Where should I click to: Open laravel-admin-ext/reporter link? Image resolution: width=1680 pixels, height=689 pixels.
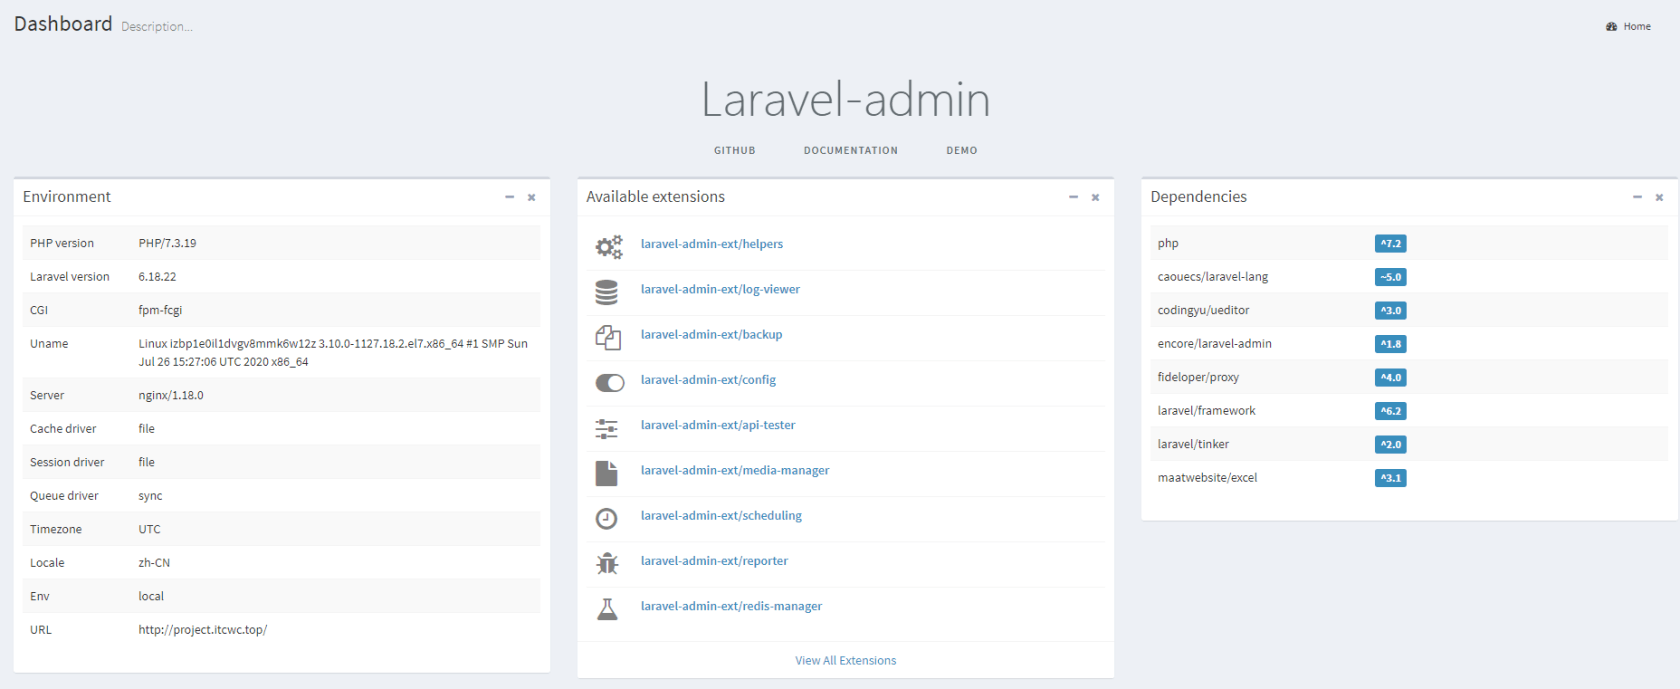(x=714, y=561)
